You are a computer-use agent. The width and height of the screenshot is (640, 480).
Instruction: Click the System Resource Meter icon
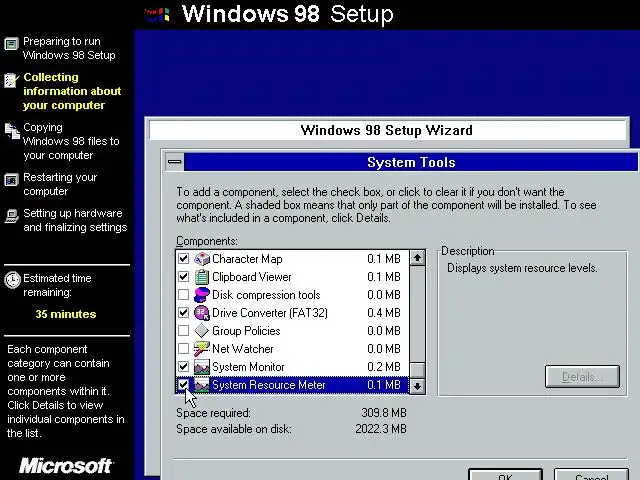click(x=202, y=384)
